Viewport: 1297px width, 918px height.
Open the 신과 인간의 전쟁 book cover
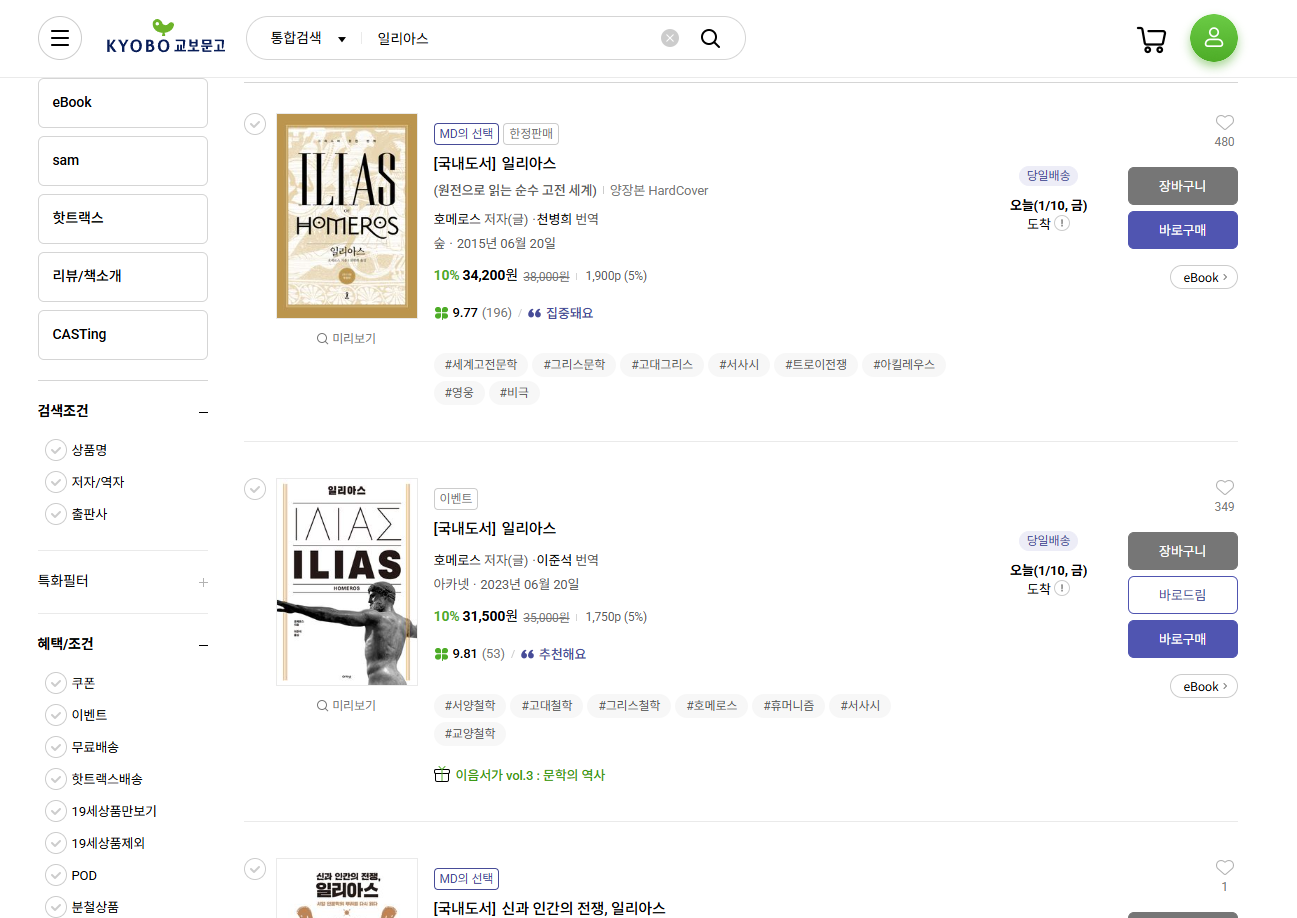point(347,888)
